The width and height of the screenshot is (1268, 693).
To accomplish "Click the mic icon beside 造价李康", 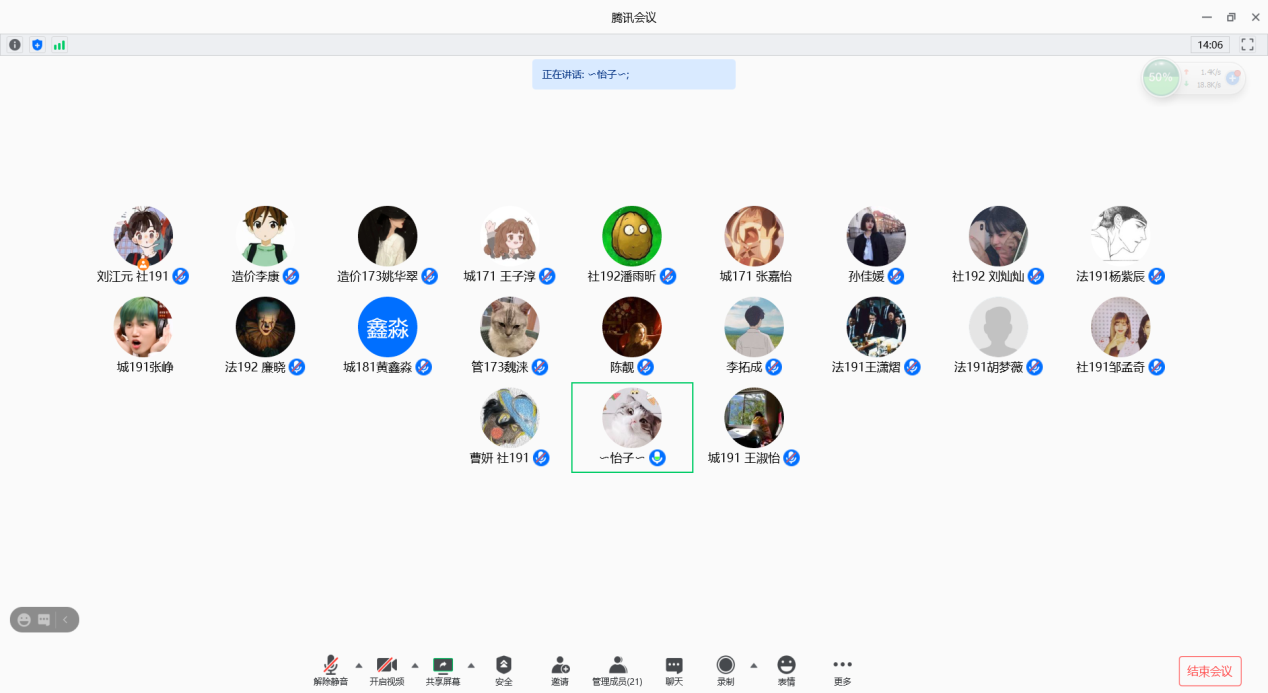I will [x=291, y=276].
